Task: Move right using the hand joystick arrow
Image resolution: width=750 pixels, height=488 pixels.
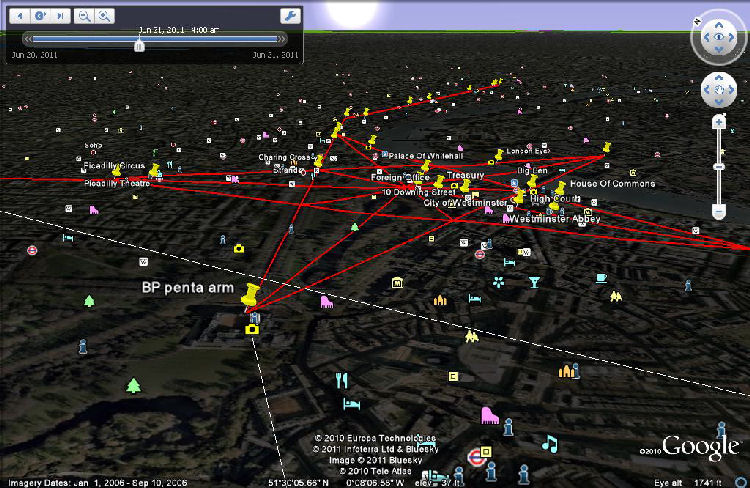Action: [731, 89]
